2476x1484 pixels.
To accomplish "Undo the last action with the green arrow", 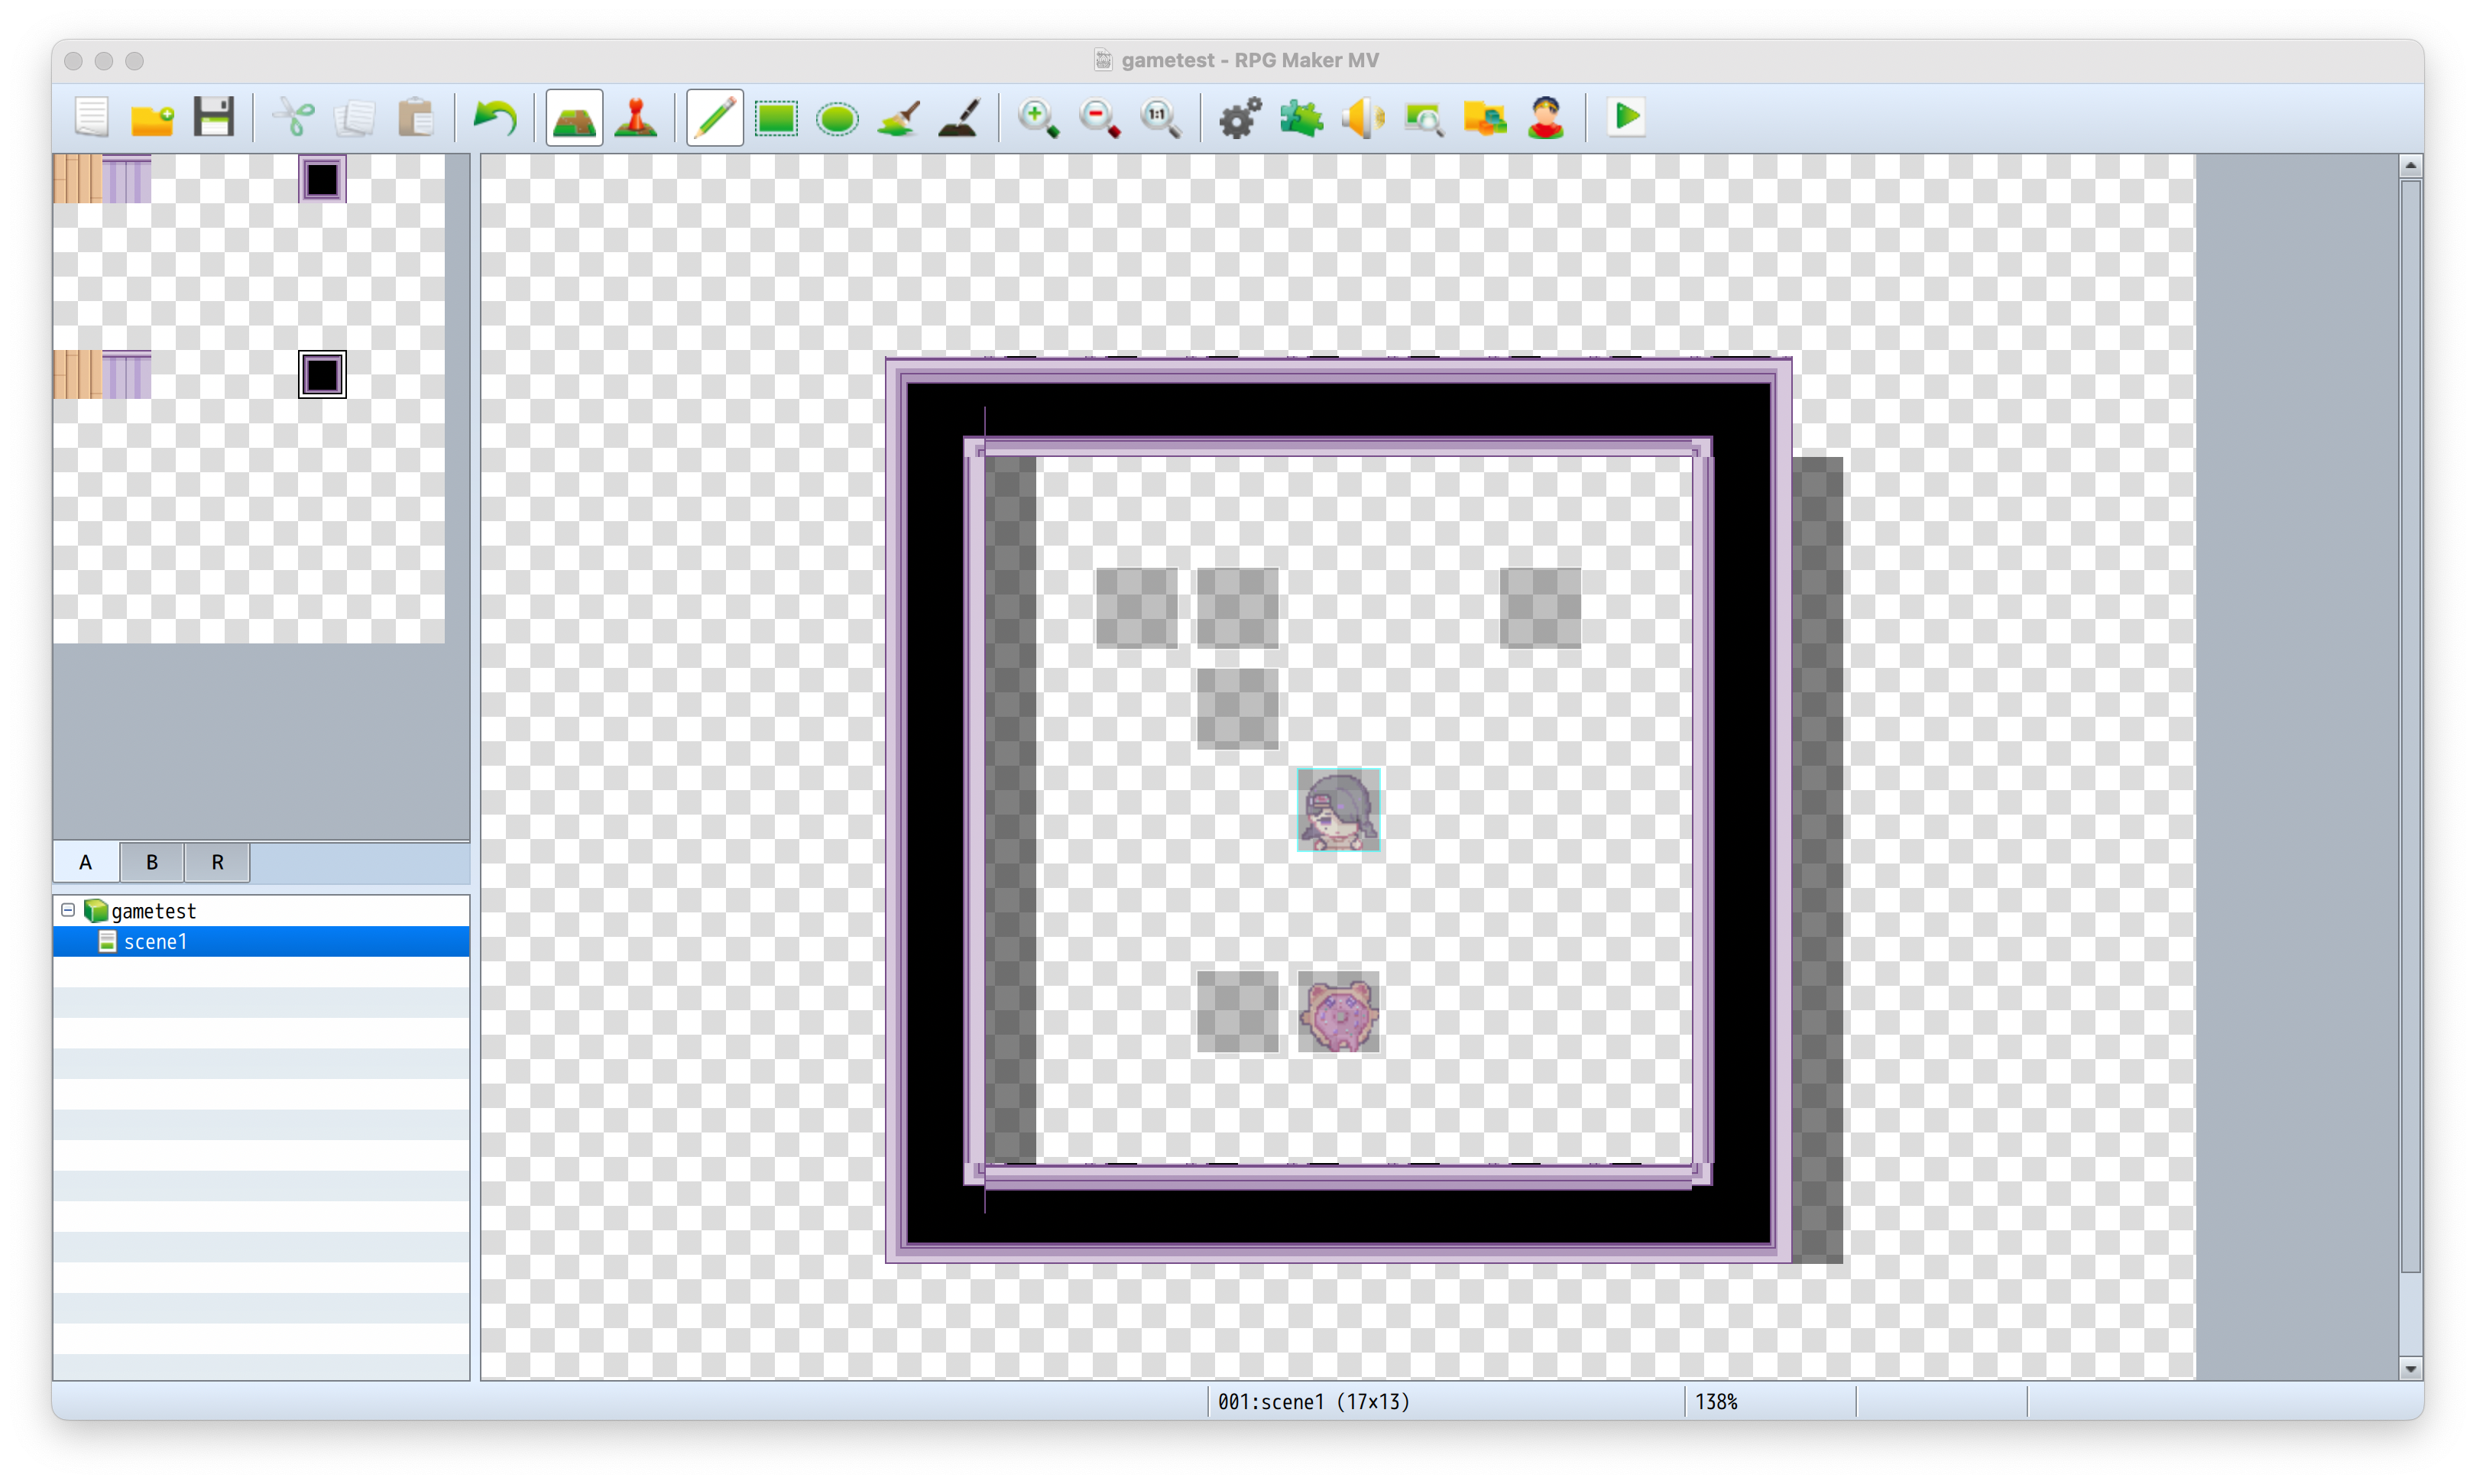I will coord(494,118).
